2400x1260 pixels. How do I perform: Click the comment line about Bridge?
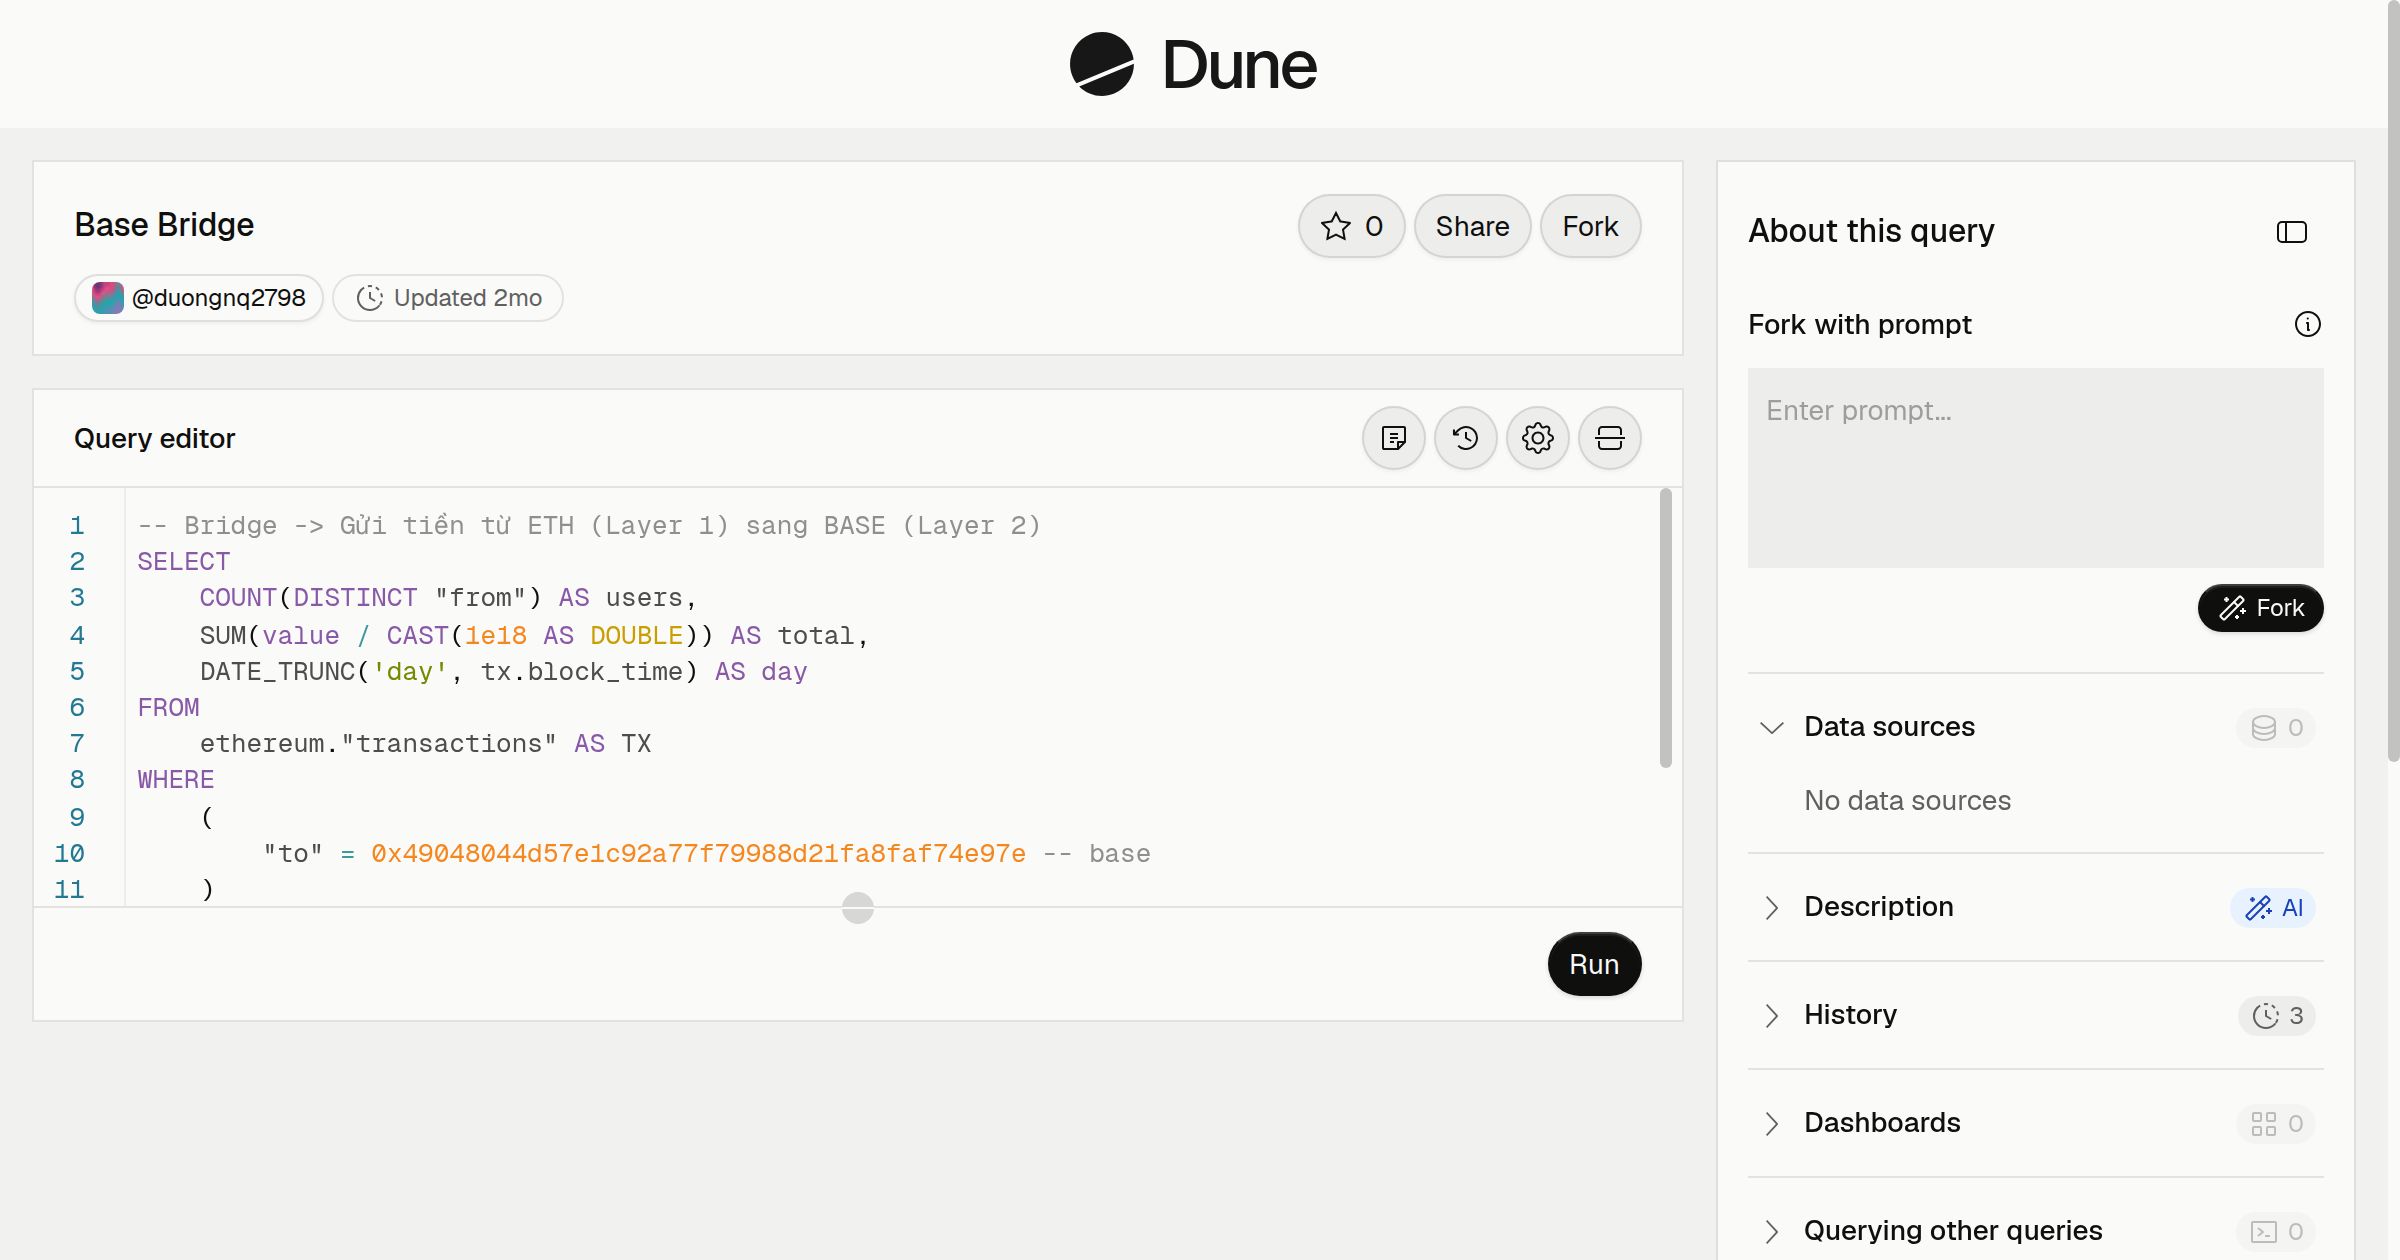tap(589, 525)
